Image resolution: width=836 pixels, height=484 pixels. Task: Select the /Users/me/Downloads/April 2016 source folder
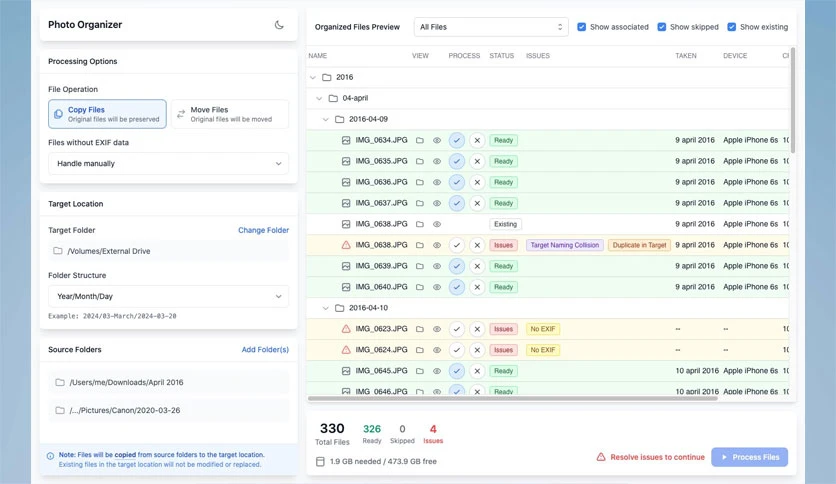pos(168,382)
